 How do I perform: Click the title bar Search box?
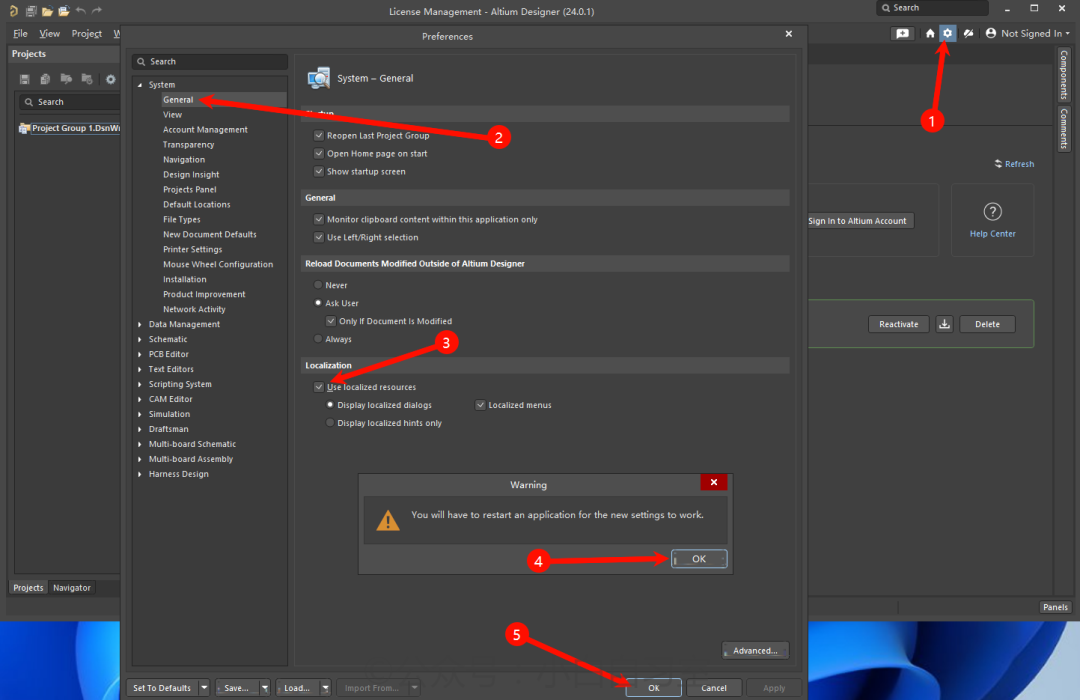(933, 8)
